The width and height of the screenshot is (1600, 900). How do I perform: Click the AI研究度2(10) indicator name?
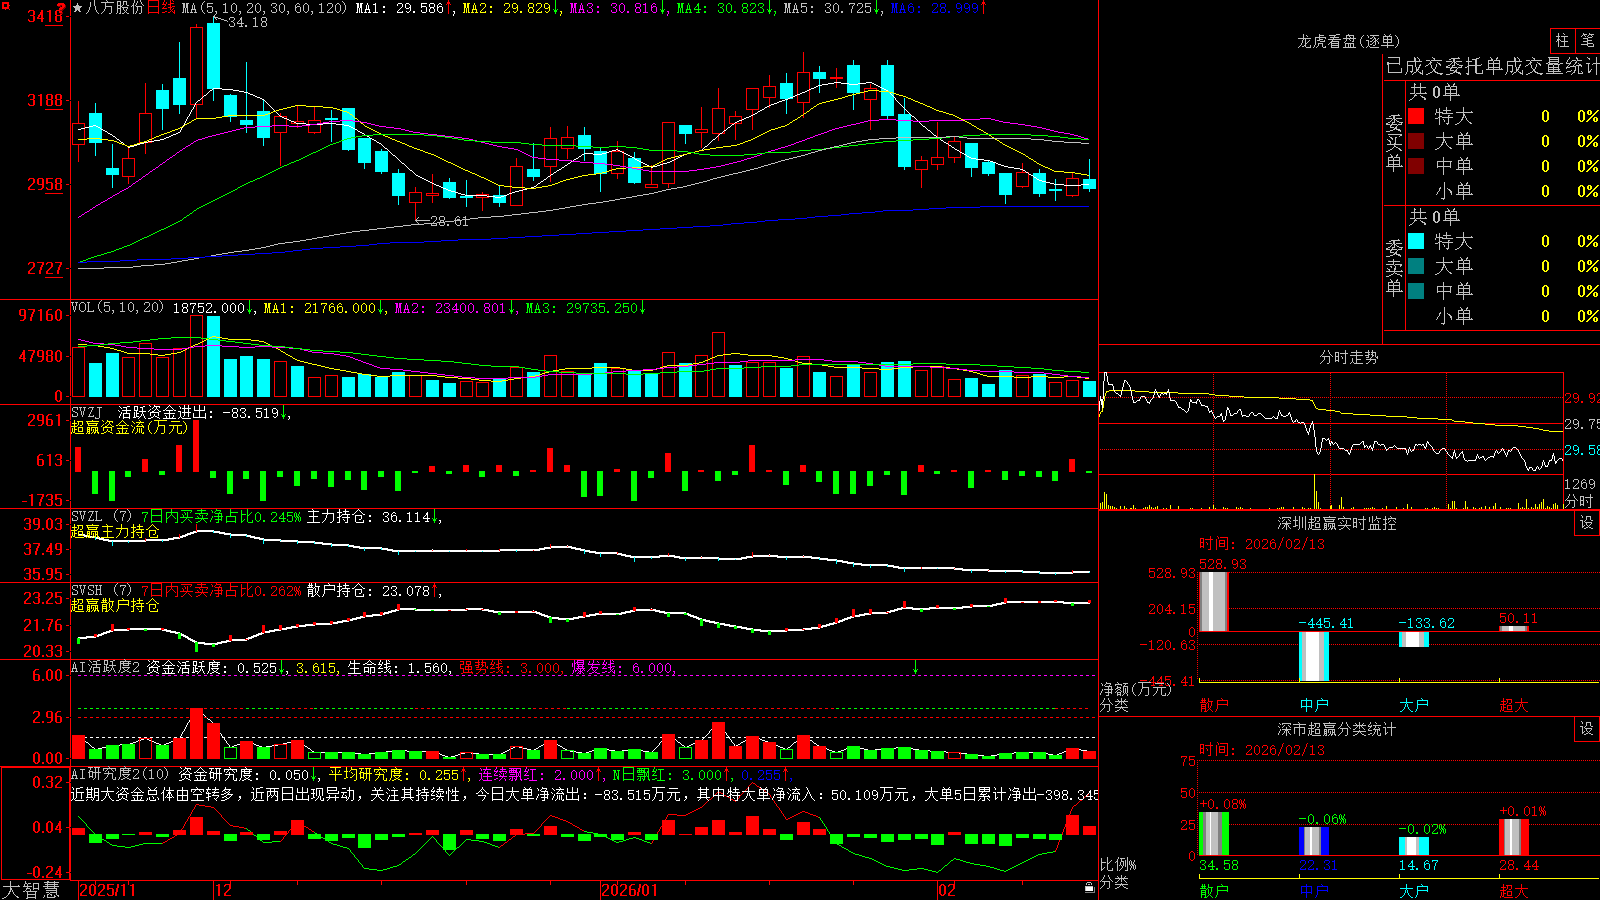[120, 774]
